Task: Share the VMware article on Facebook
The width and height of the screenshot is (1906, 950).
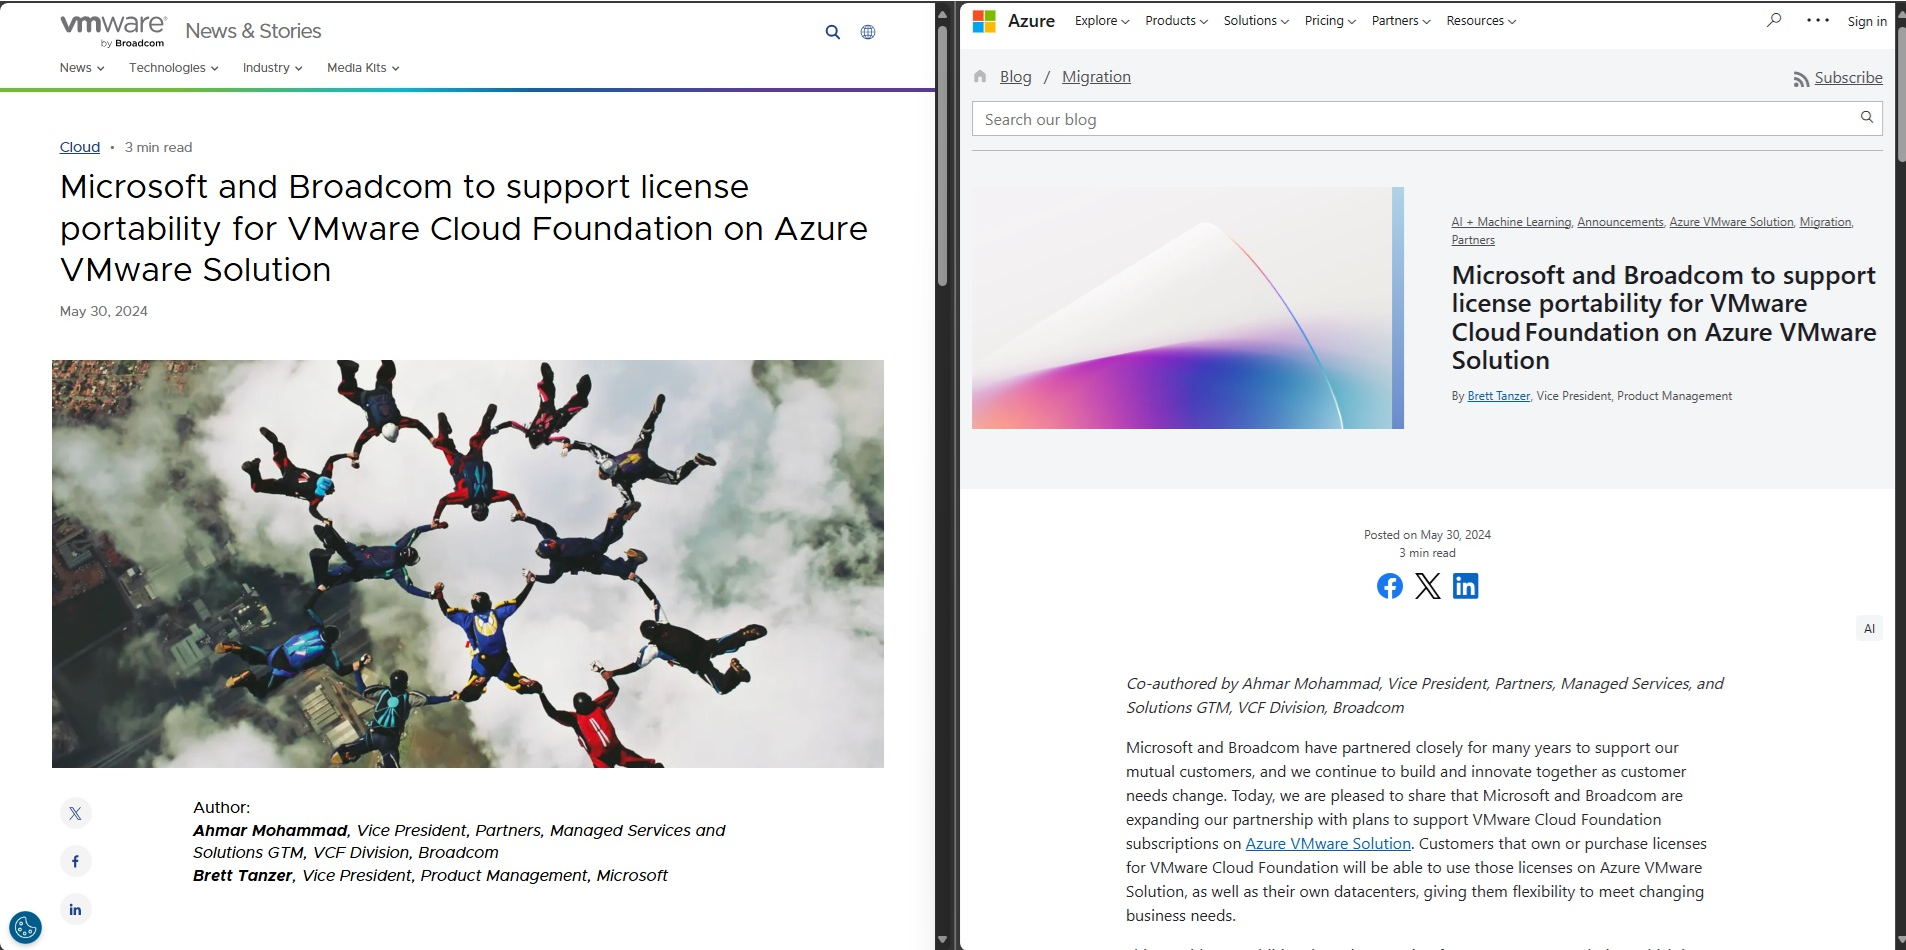Action: click(75, 860)
